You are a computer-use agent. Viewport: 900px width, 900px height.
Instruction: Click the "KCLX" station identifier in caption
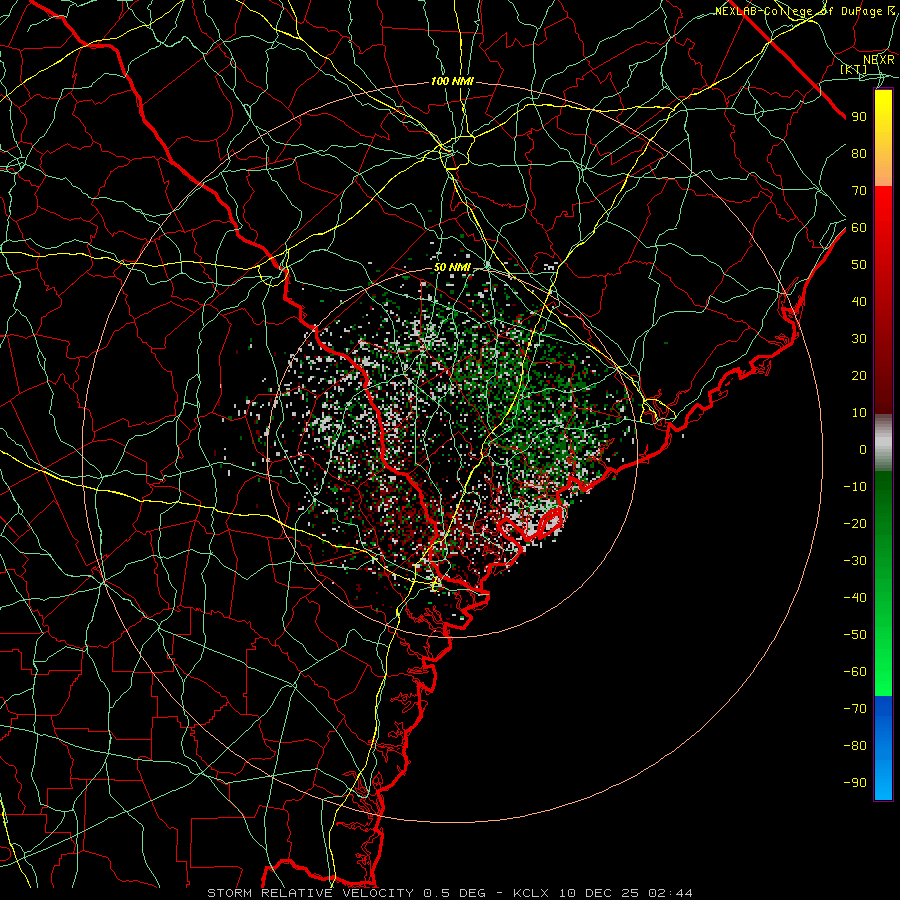[531, 893]
